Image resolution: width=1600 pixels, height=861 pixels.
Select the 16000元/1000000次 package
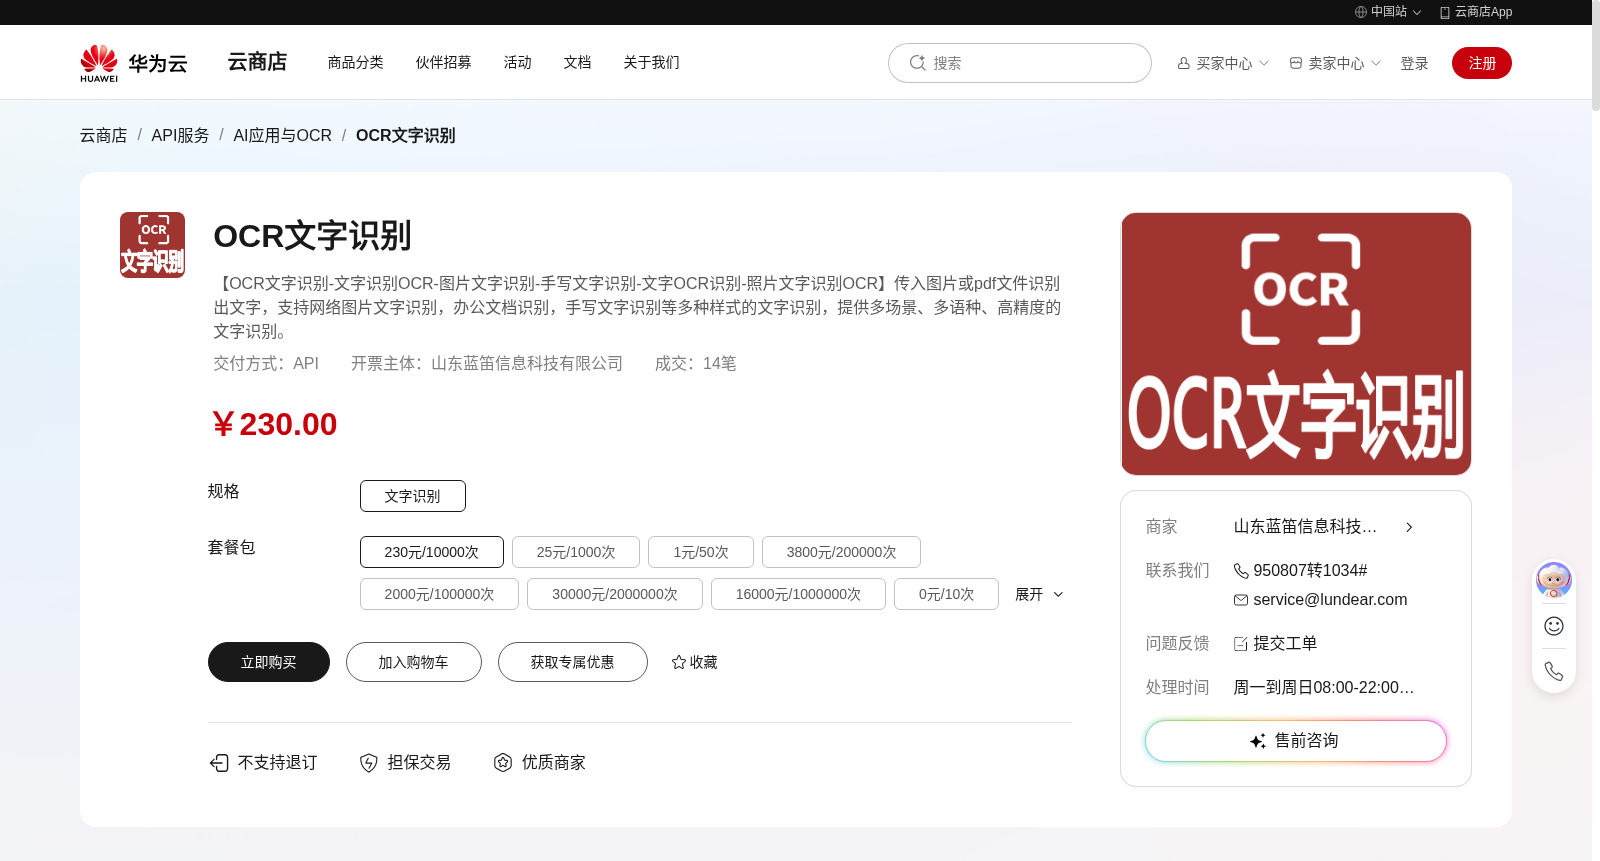tap(798, 594)
